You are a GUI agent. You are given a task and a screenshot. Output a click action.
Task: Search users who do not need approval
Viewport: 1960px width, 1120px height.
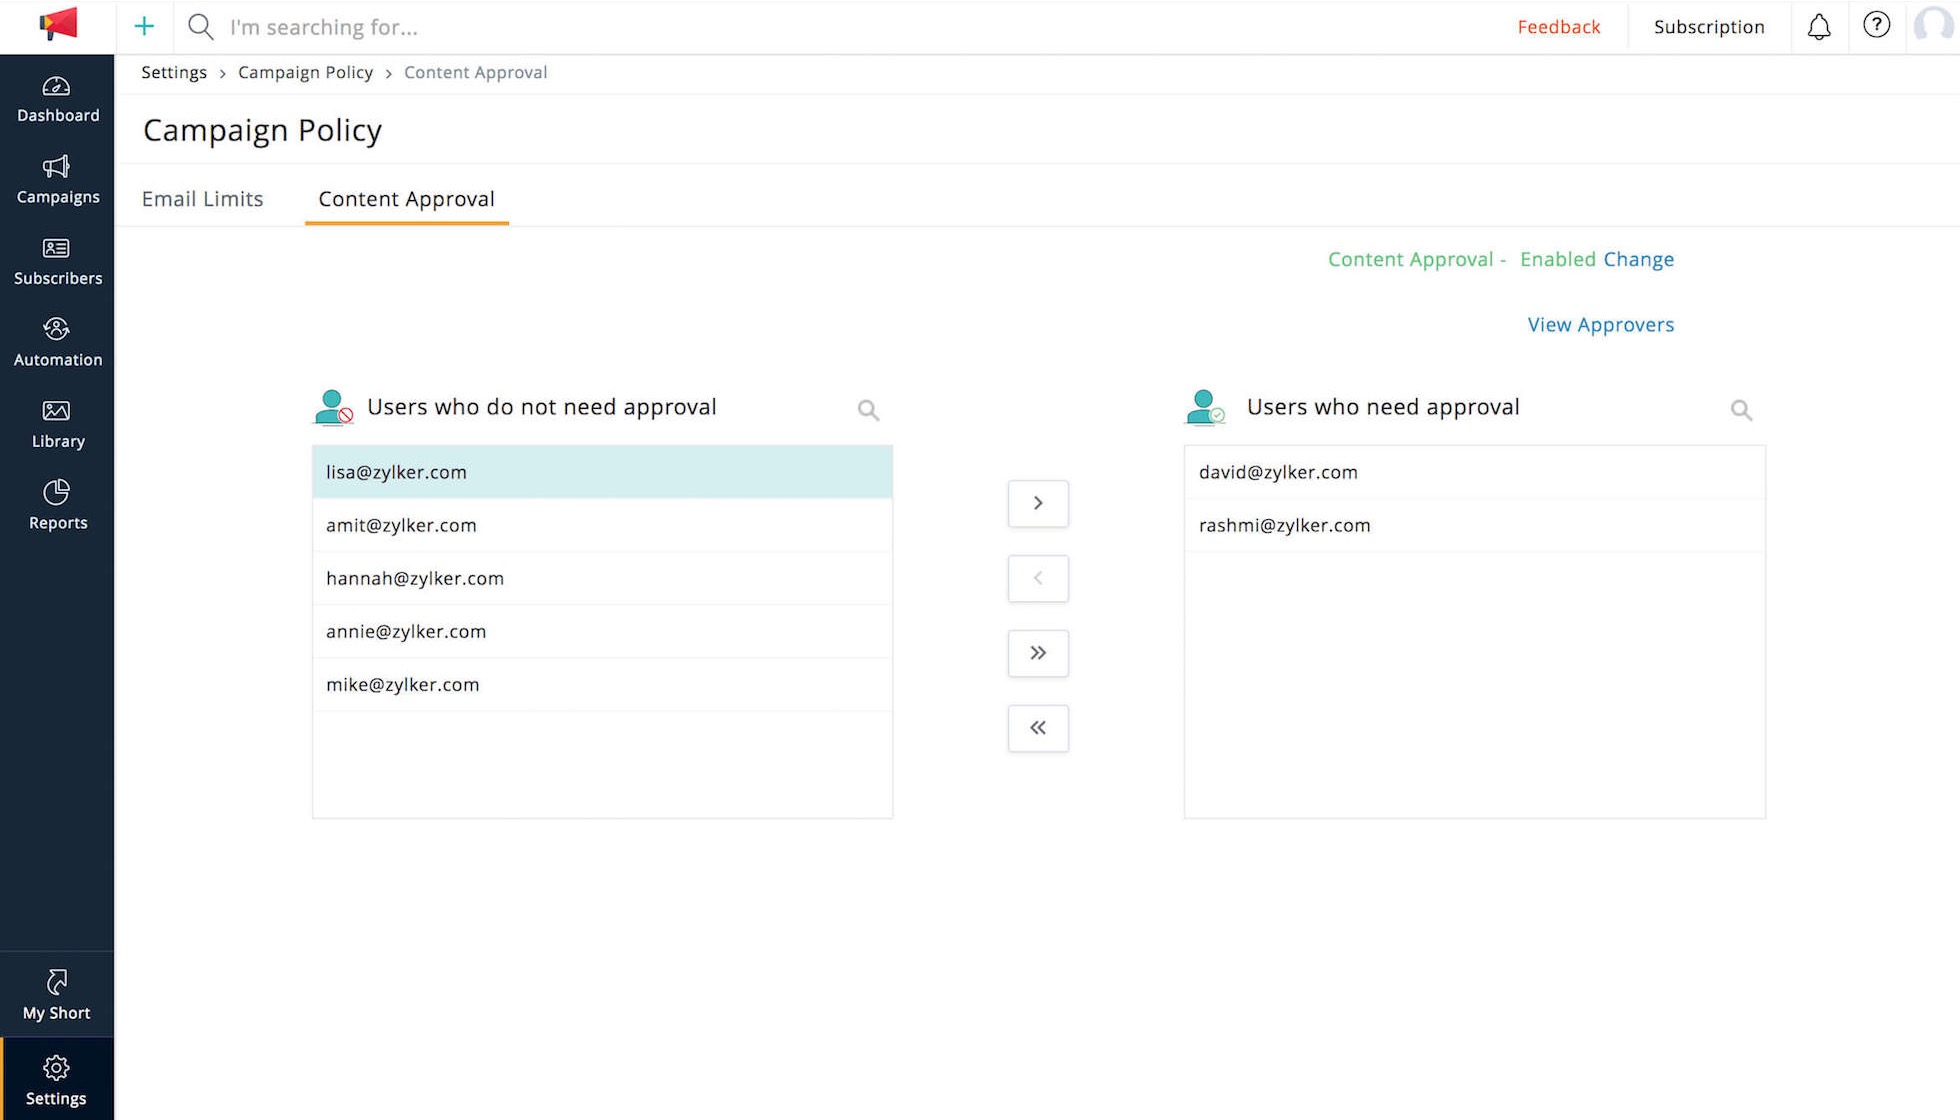tap(868, 410)
